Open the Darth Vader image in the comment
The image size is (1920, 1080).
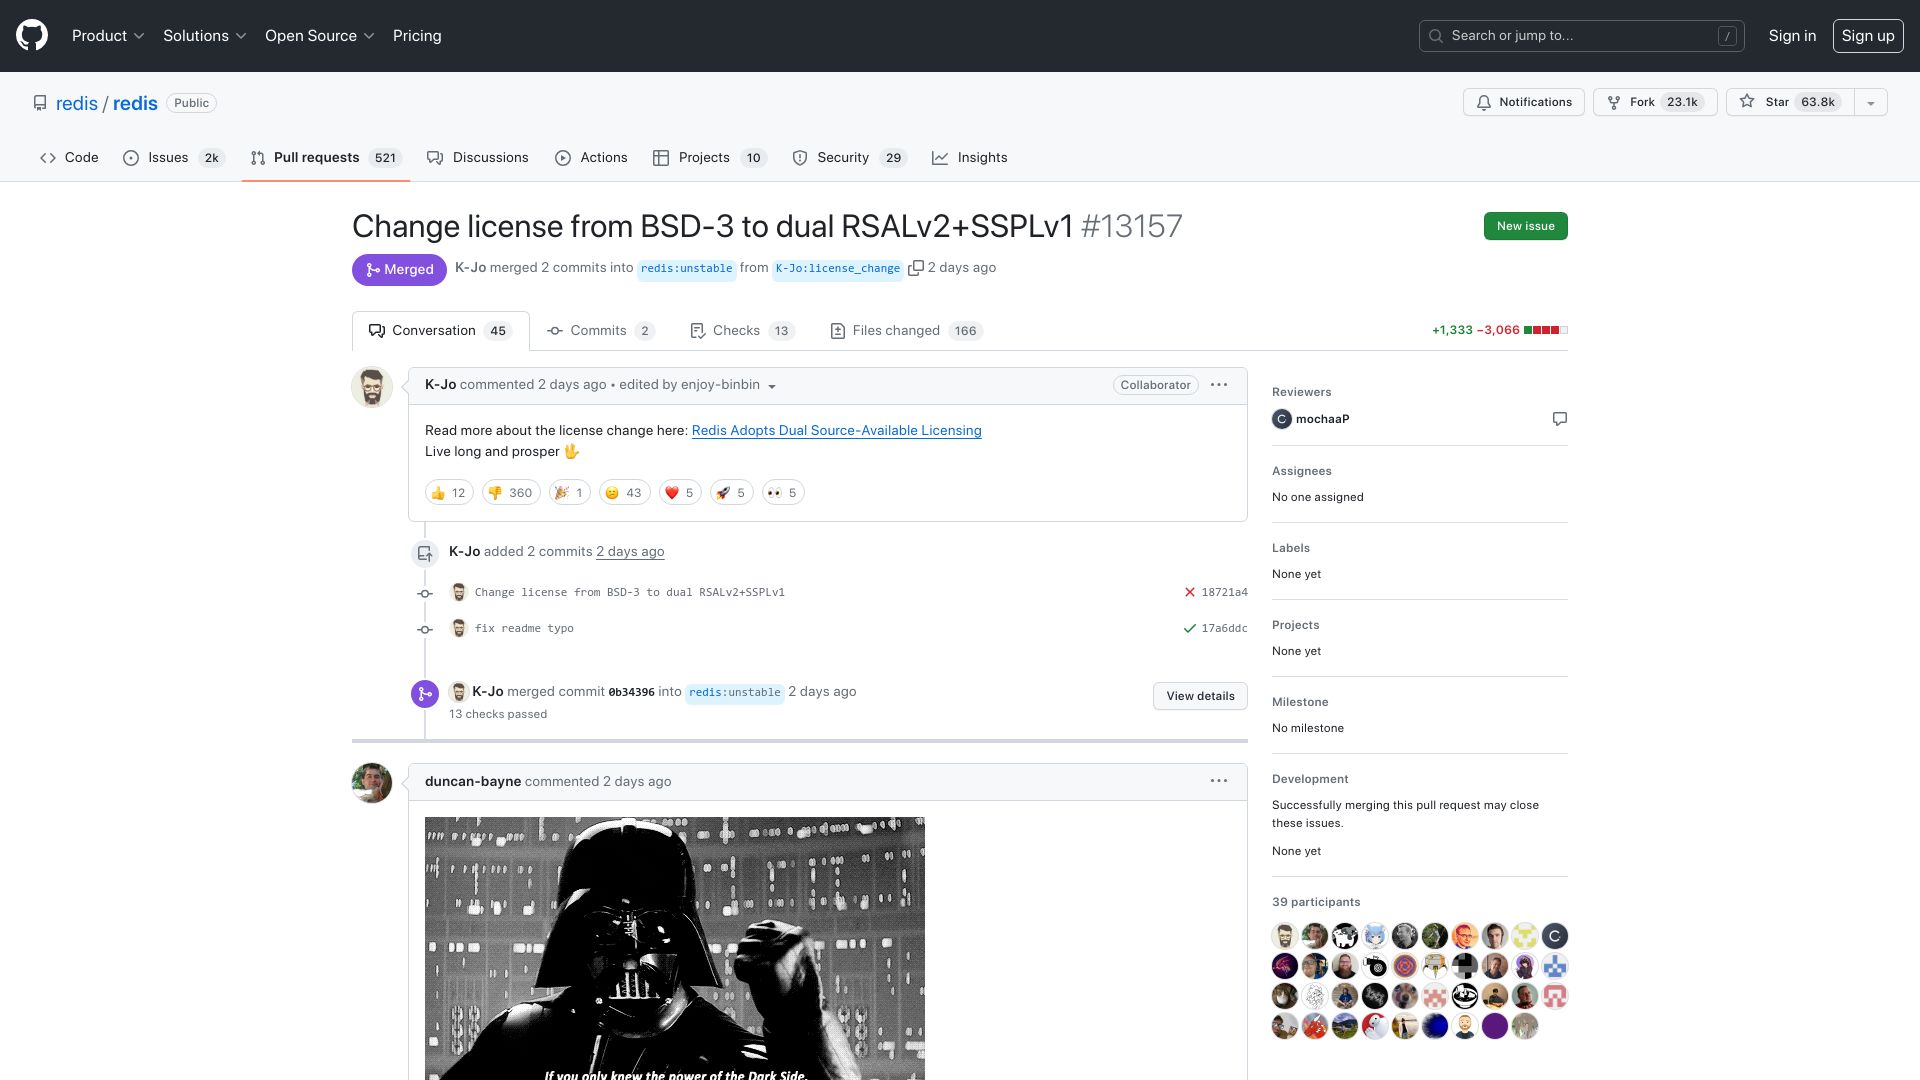point(675,948)
